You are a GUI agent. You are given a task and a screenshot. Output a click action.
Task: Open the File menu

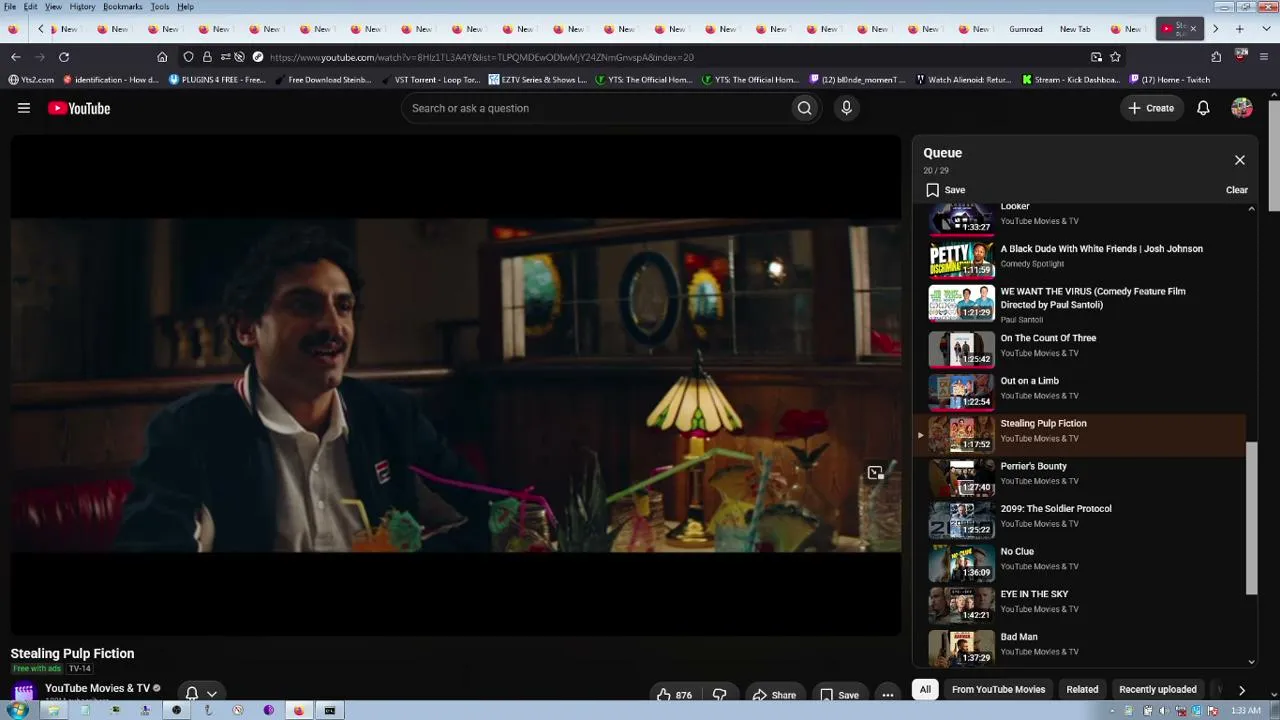(x=10, y=7)
